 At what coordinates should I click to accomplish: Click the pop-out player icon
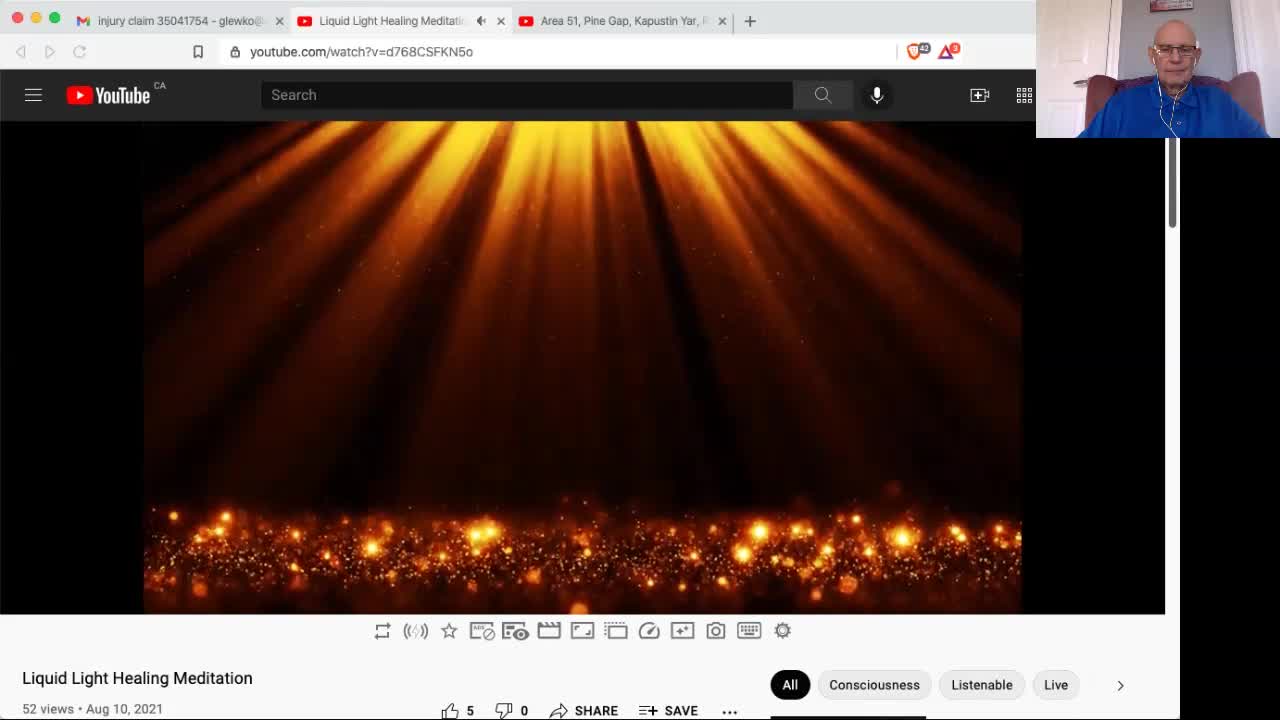[616, 631]
